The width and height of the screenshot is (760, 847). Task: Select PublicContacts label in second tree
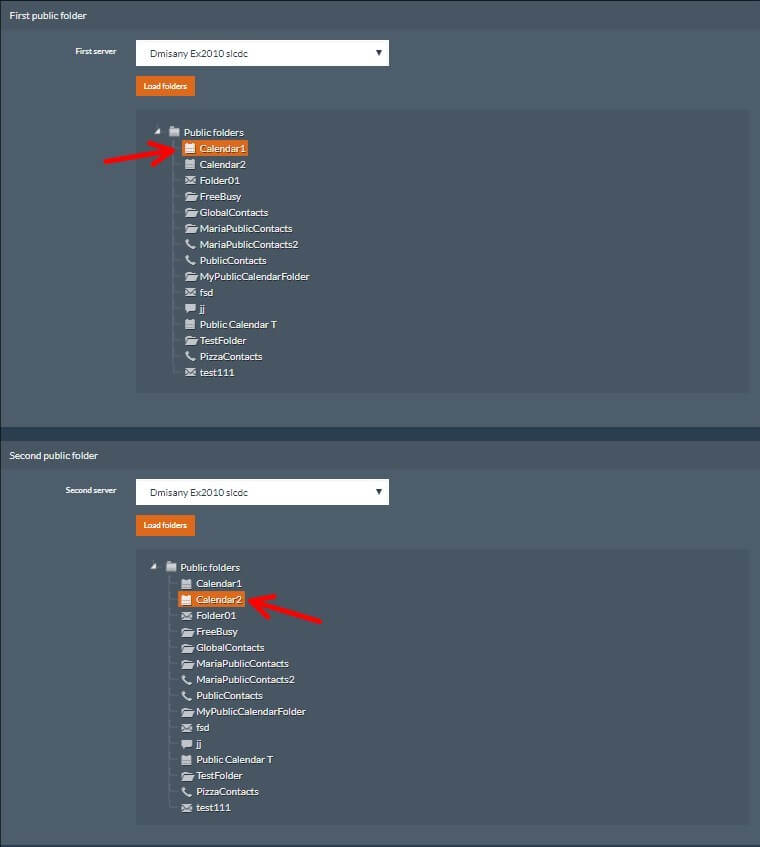[230, 695]
